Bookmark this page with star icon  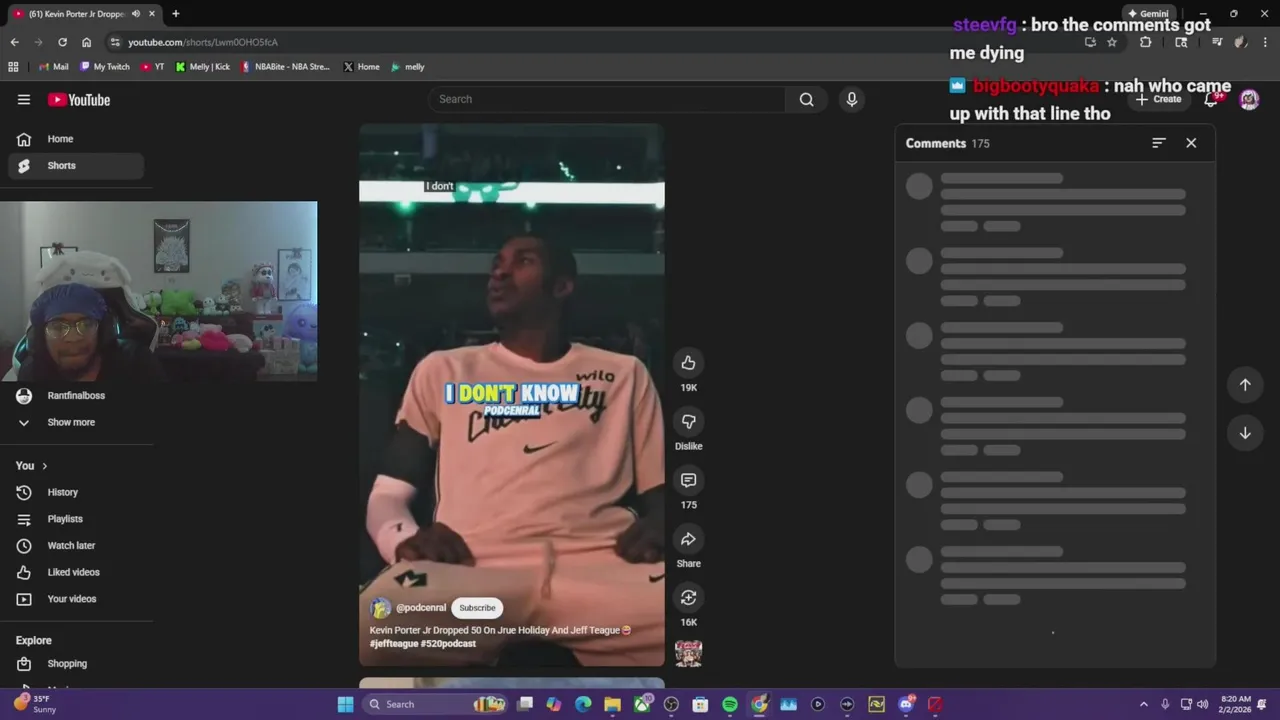pyautogui.click(x=1112, y=42)
